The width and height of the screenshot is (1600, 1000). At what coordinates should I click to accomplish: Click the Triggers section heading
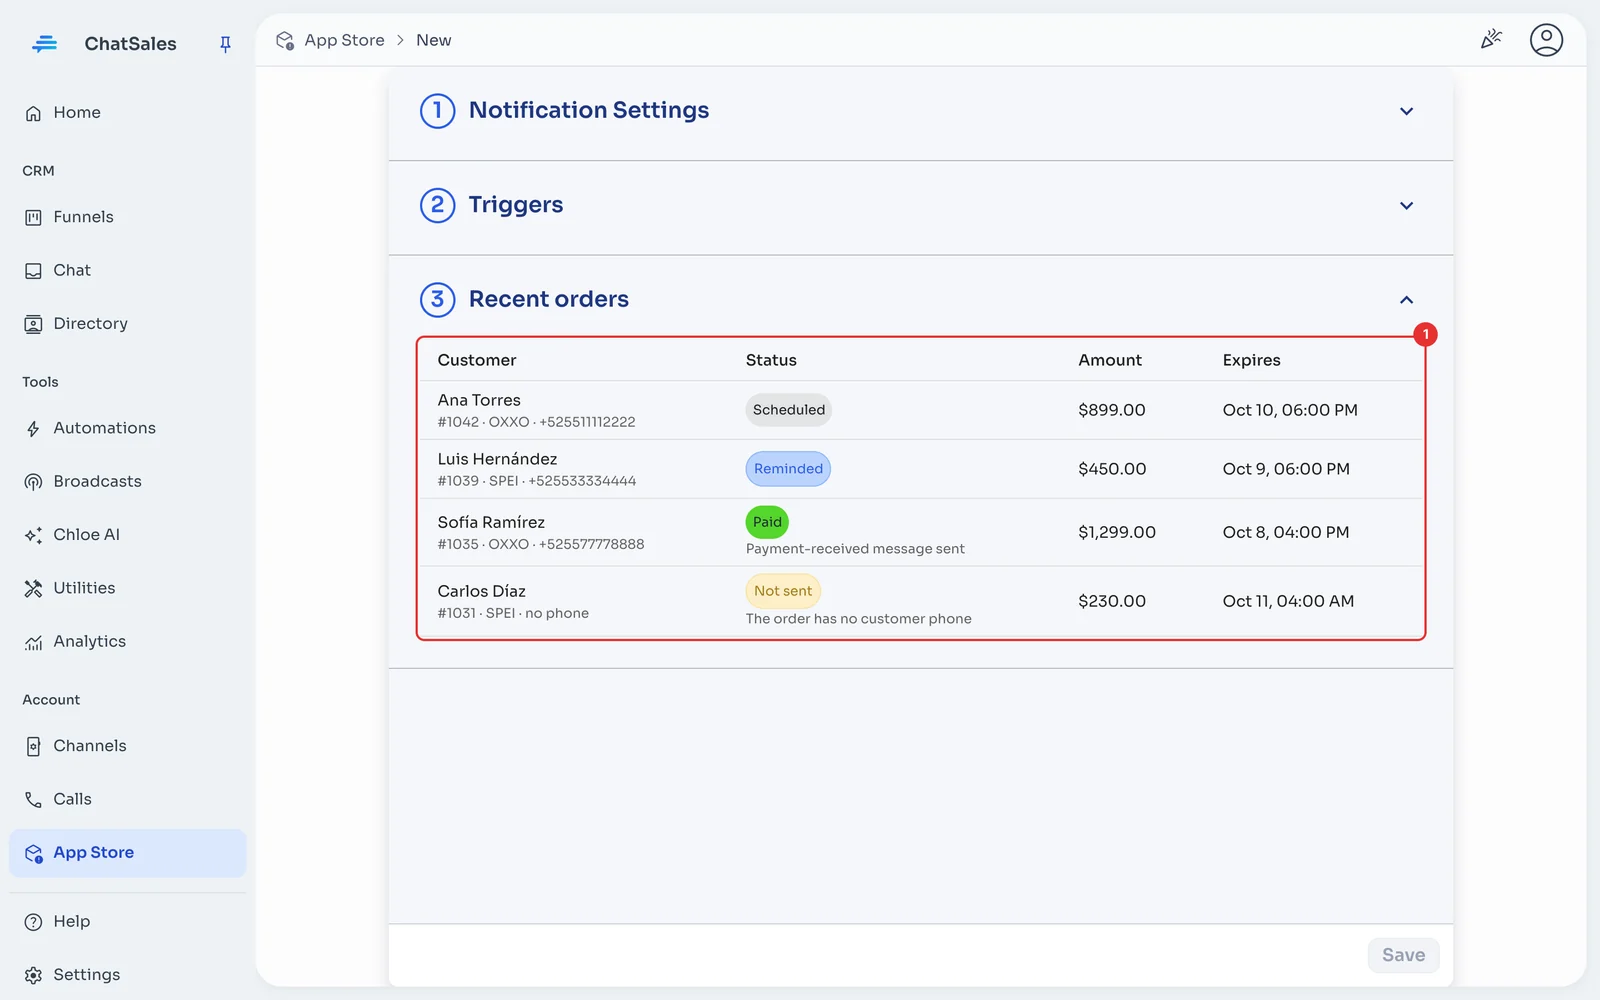(516, 205)
